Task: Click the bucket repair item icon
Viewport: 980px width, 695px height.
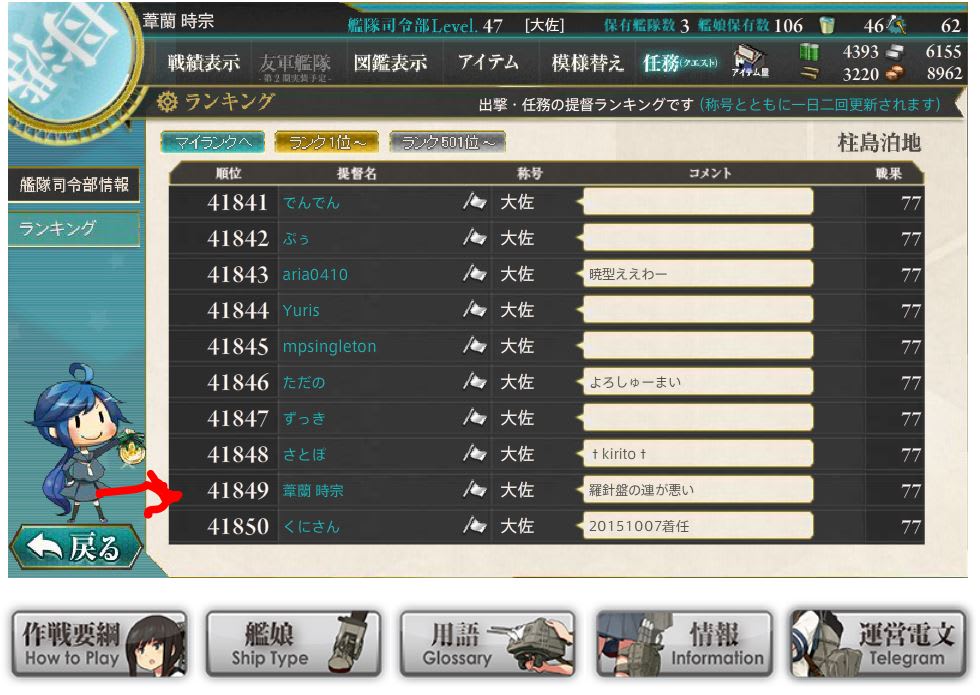Action: (827, 25)
